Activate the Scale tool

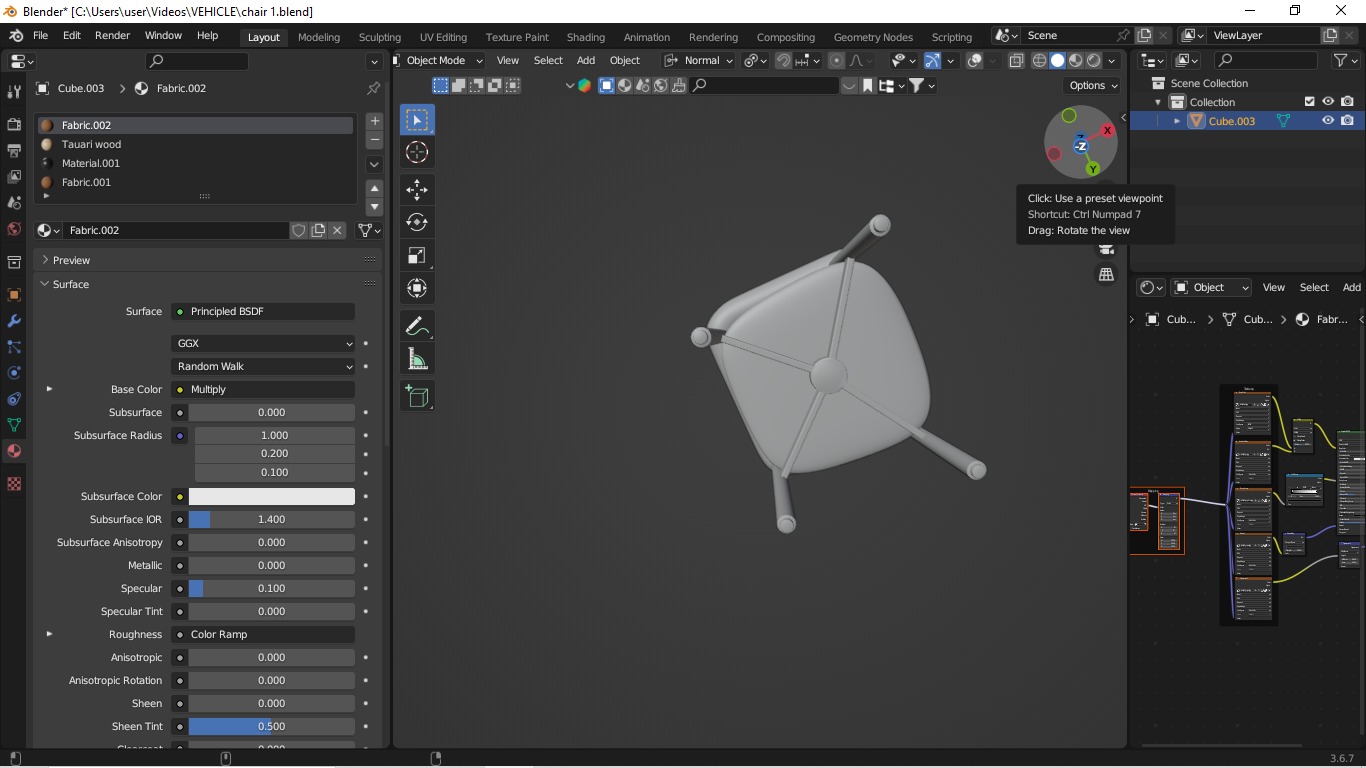coord(417,255)
